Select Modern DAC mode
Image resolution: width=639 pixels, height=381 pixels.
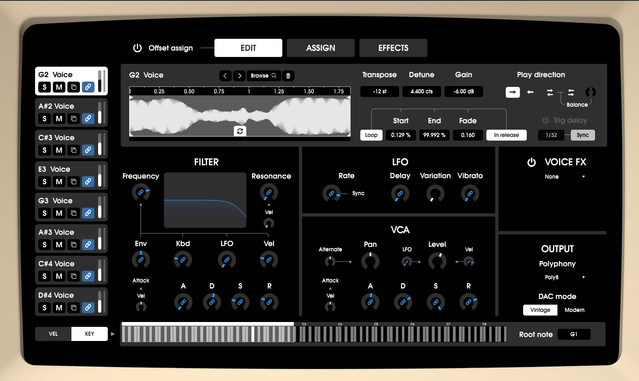click(x=574, y=310)
